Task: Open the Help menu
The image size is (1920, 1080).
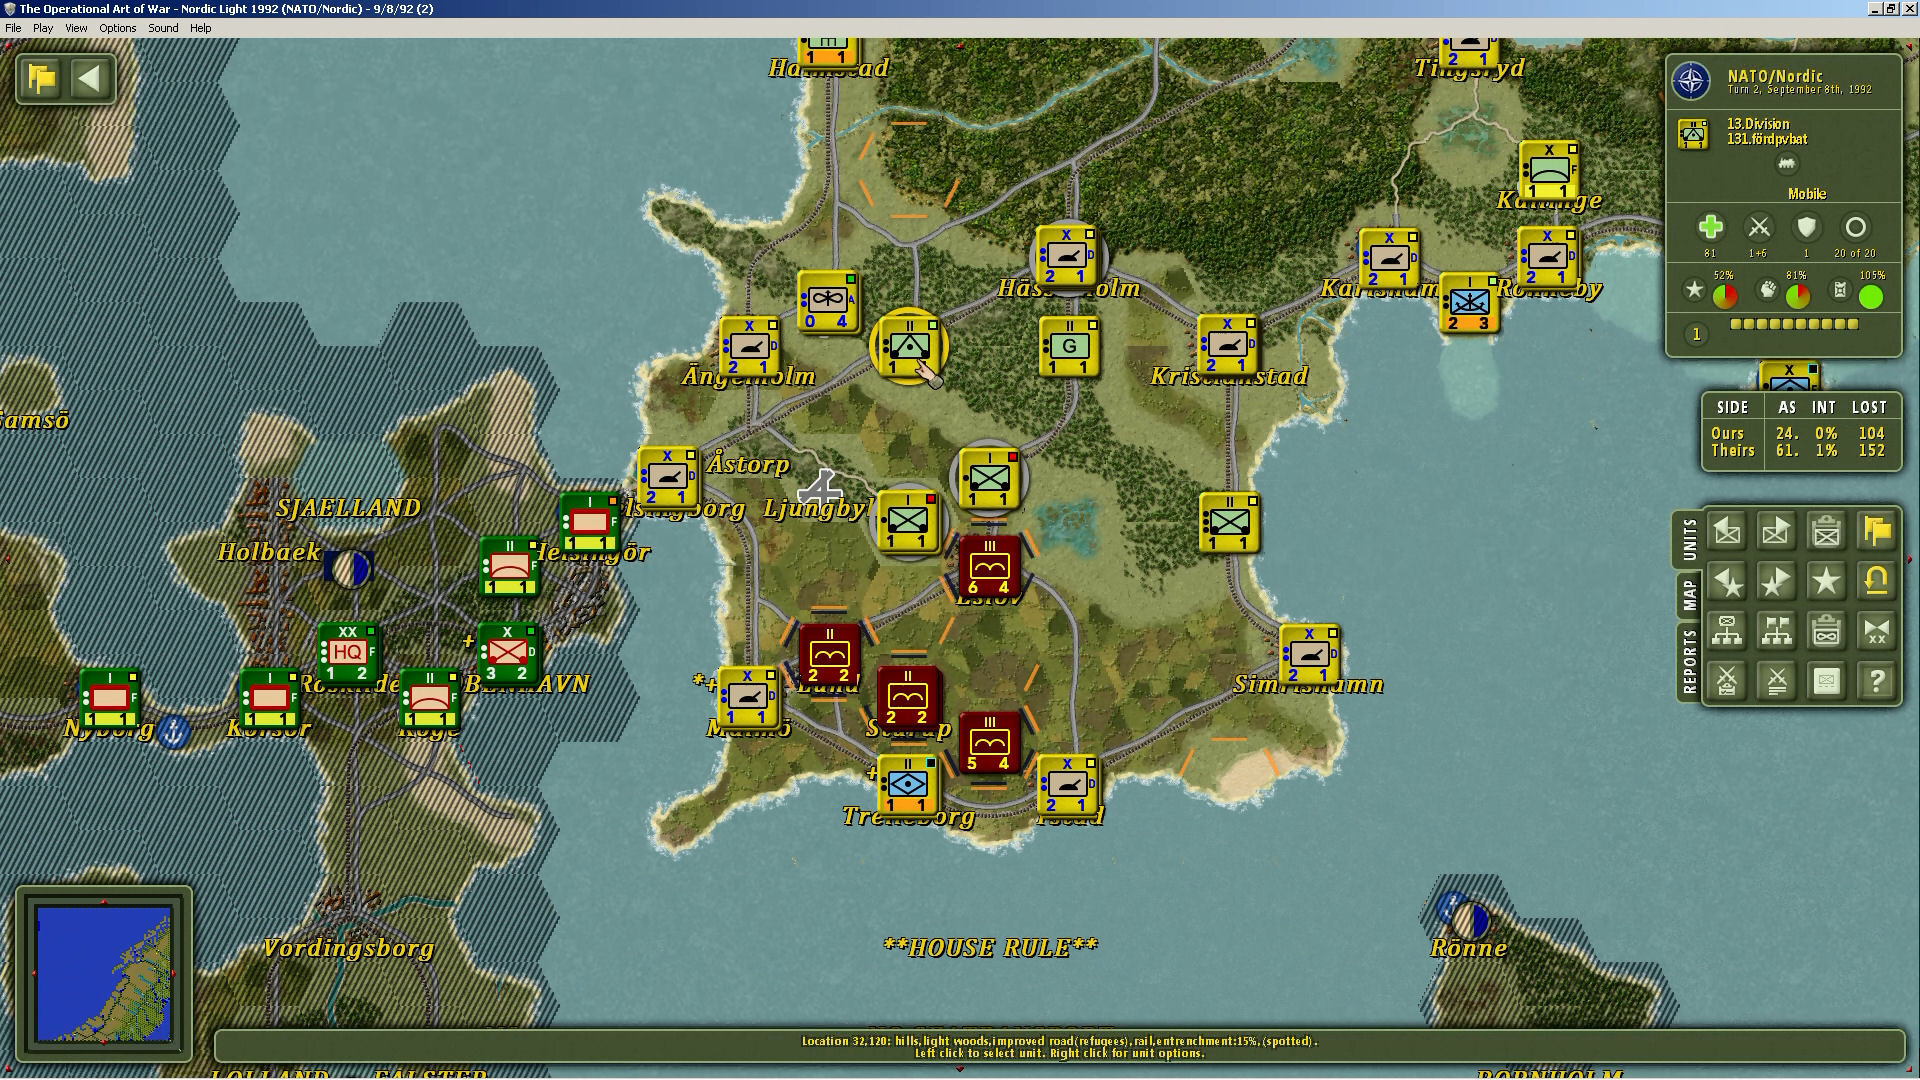Action: (x=201, y=28)
